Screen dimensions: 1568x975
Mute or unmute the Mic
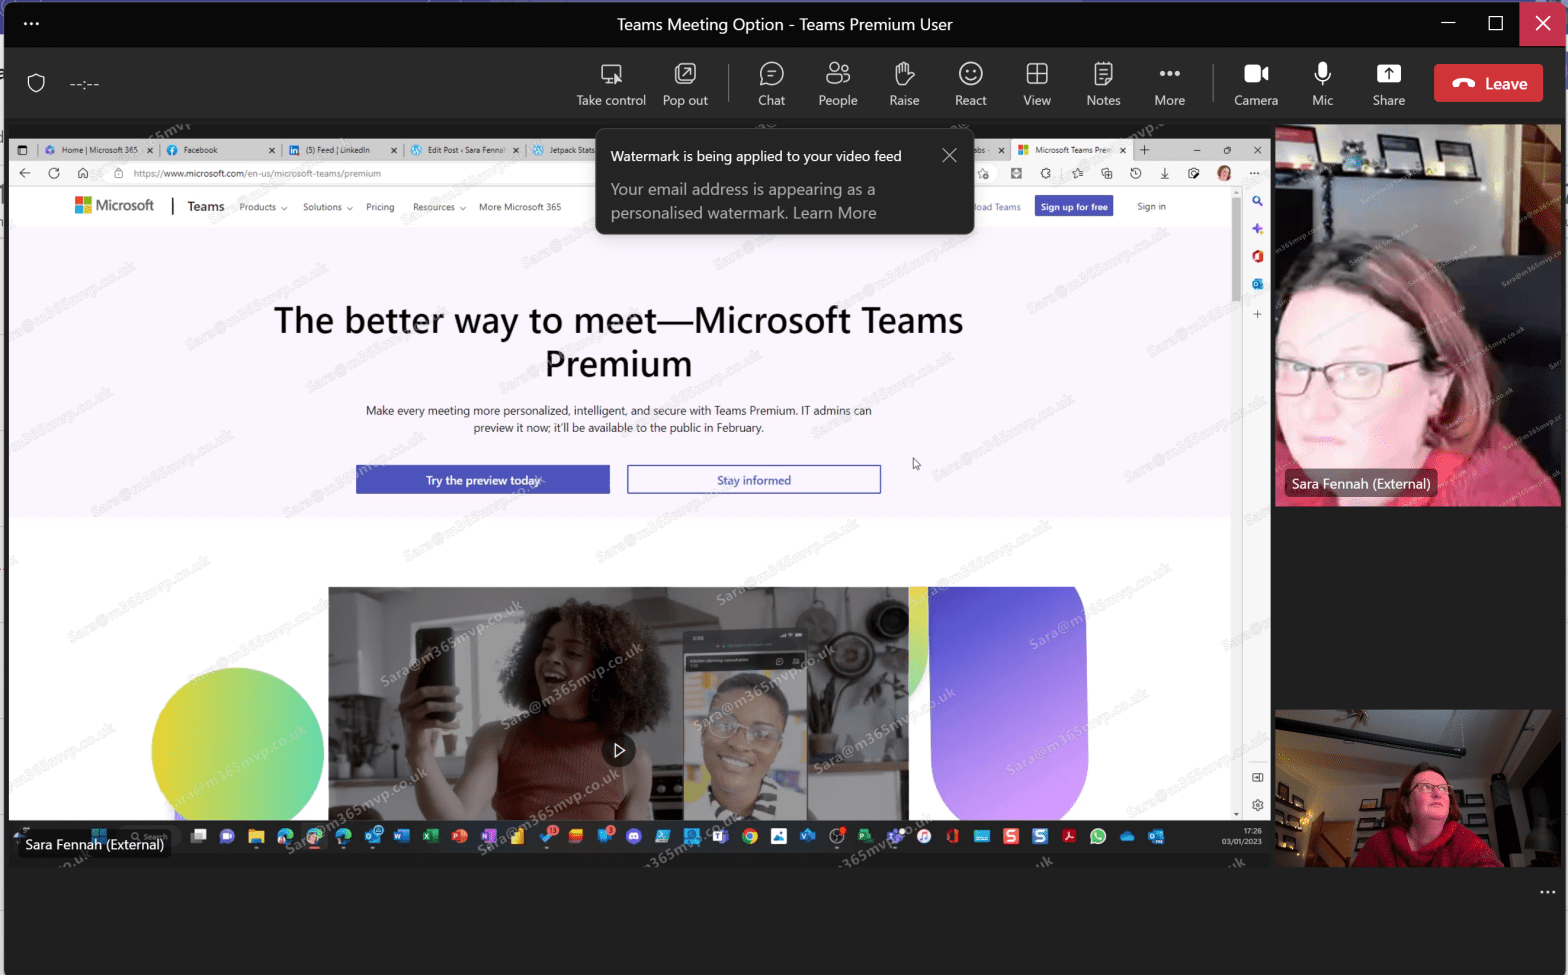point(1322,84)
